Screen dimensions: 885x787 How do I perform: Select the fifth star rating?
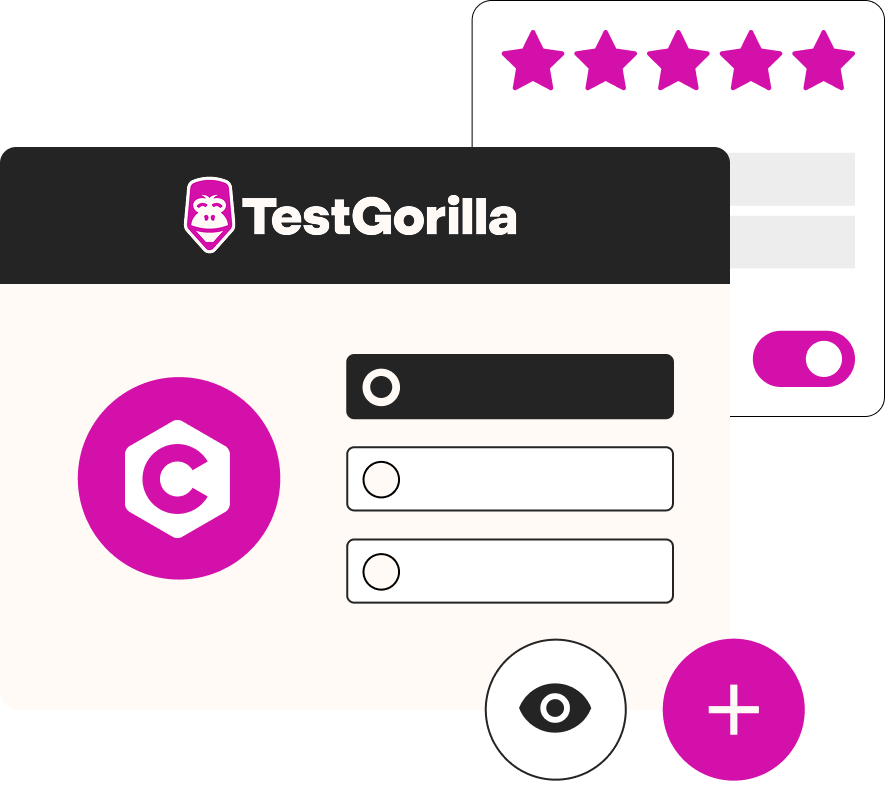click(823, 60)
